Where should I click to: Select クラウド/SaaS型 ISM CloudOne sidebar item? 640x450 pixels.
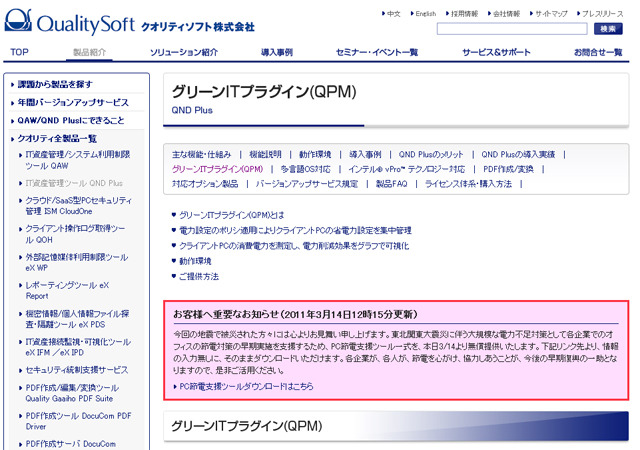point(77,206)
